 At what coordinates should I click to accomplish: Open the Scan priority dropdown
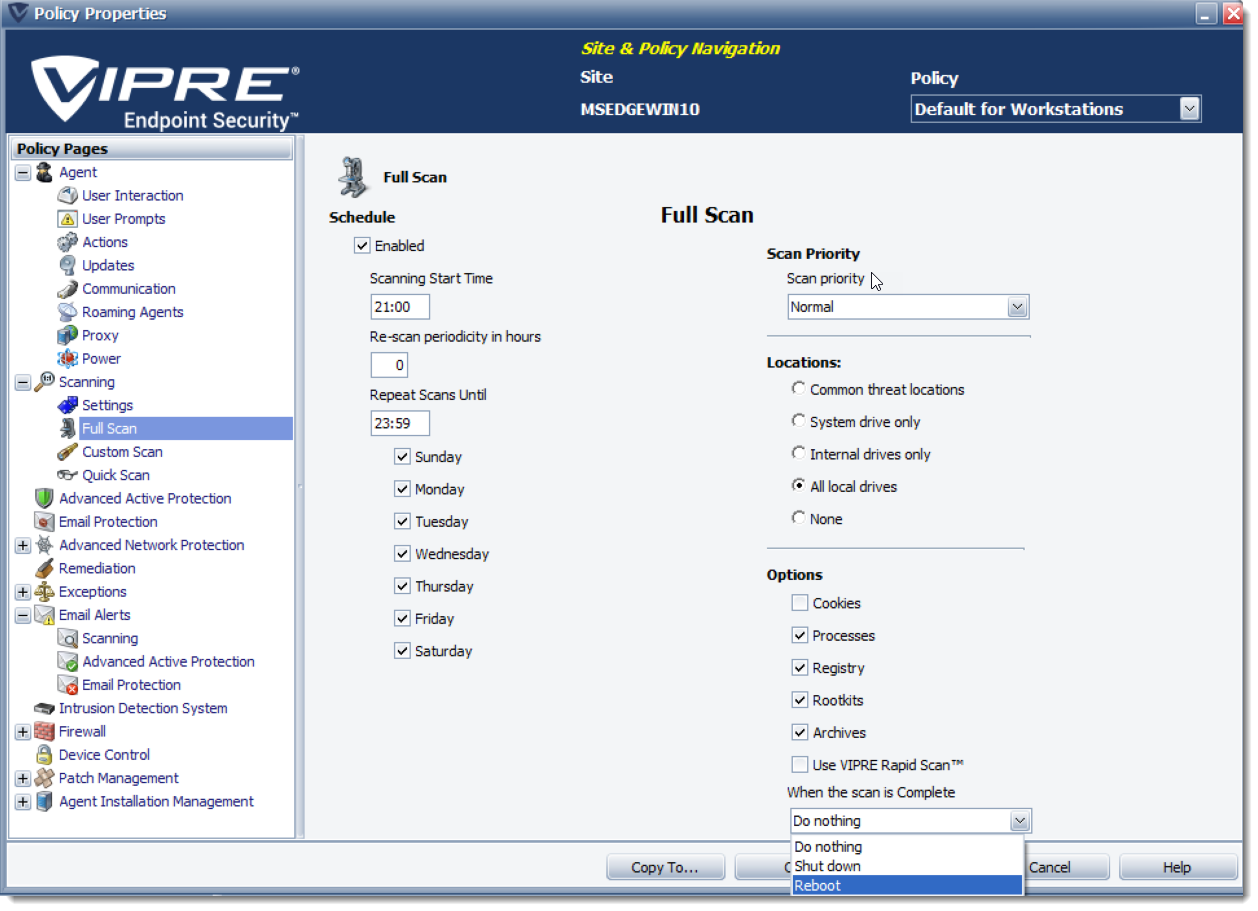coord(1017,306)
